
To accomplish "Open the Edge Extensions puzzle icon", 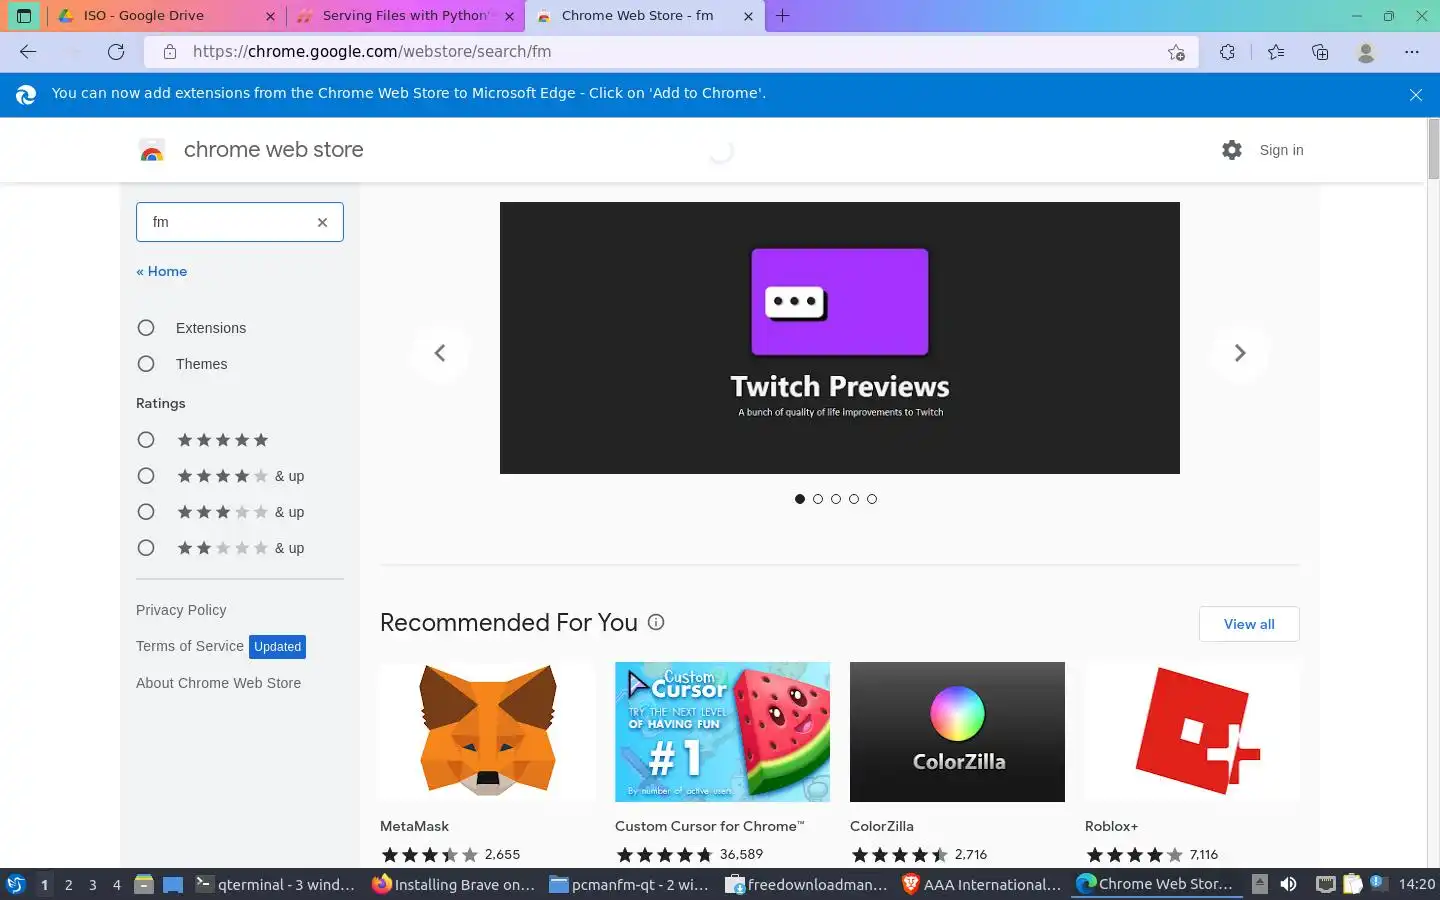I will [1227, 52].
